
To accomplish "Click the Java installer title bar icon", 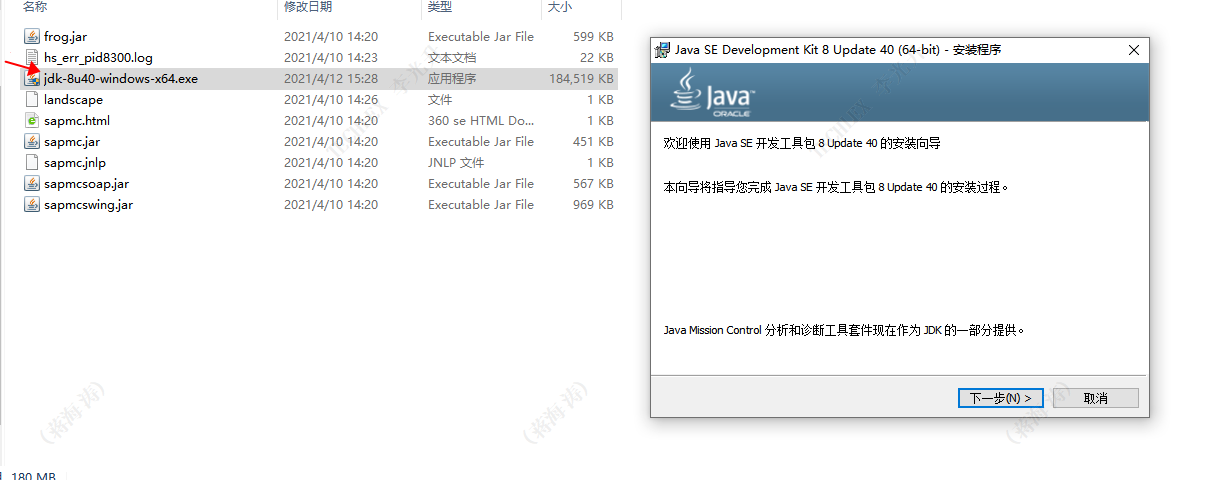I will (x=662, y=50).
